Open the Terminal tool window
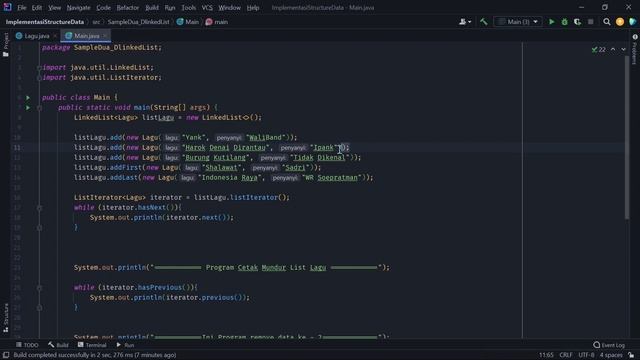This screenshot has width=640, height=360. point(92,345)
